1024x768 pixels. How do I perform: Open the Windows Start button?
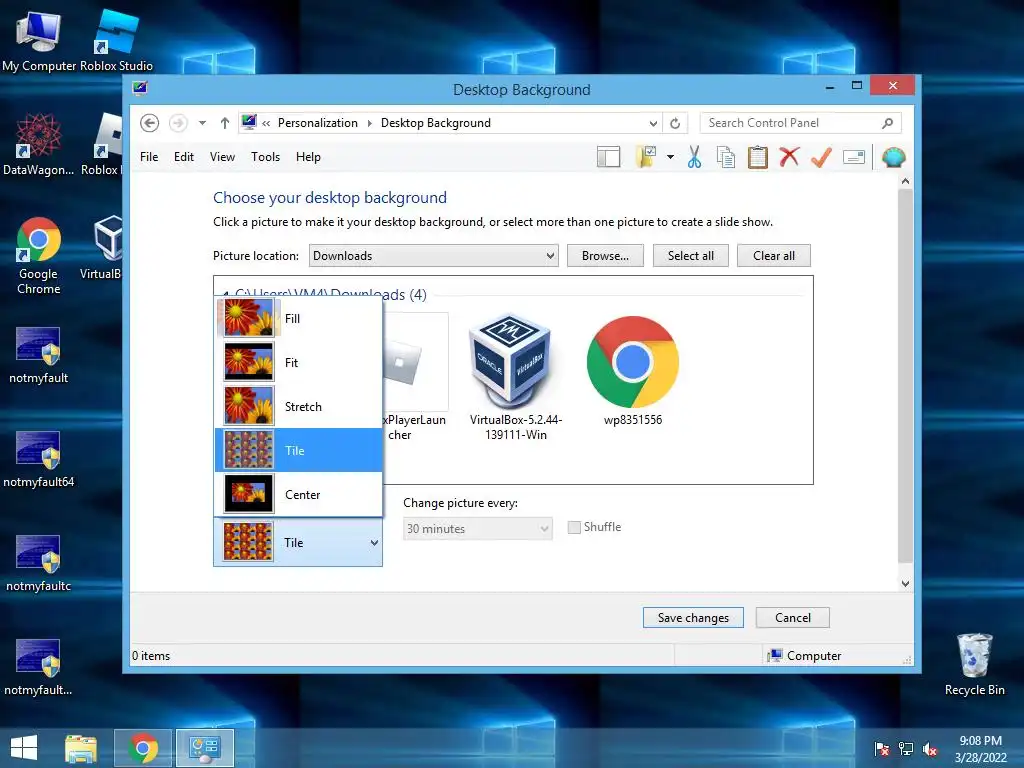point(24,748)
